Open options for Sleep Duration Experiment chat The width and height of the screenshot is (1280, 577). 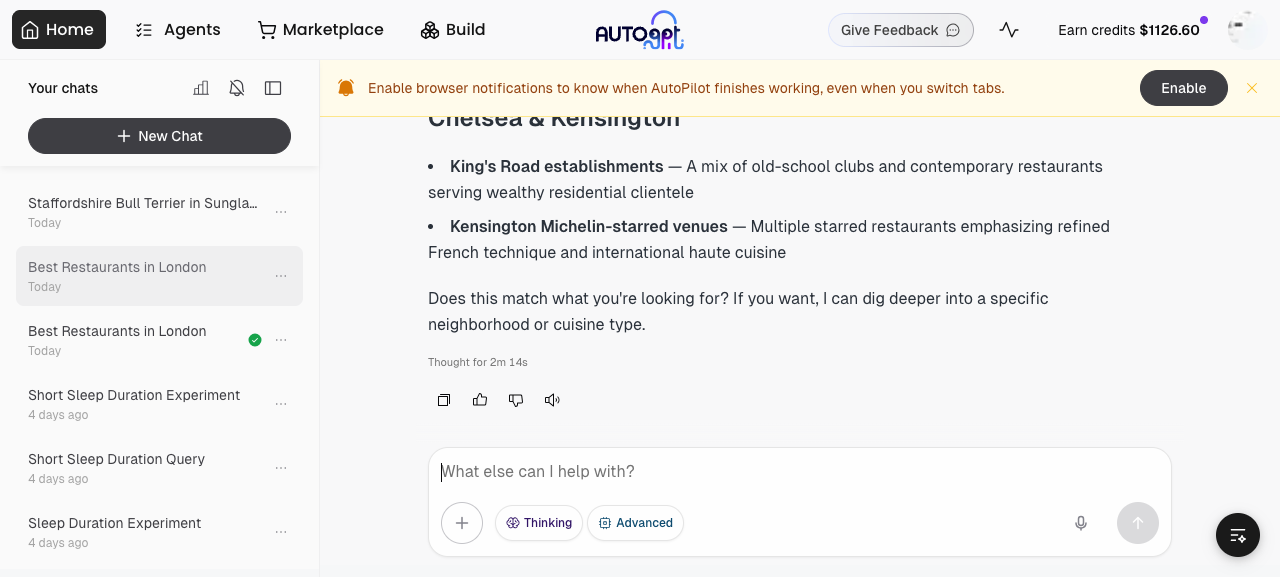click(281, 532)
